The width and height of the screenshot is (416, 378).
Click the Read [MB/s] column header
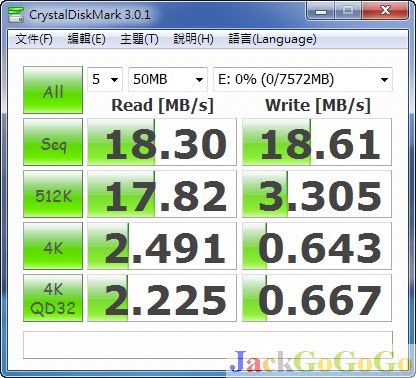tap(162, 105)
